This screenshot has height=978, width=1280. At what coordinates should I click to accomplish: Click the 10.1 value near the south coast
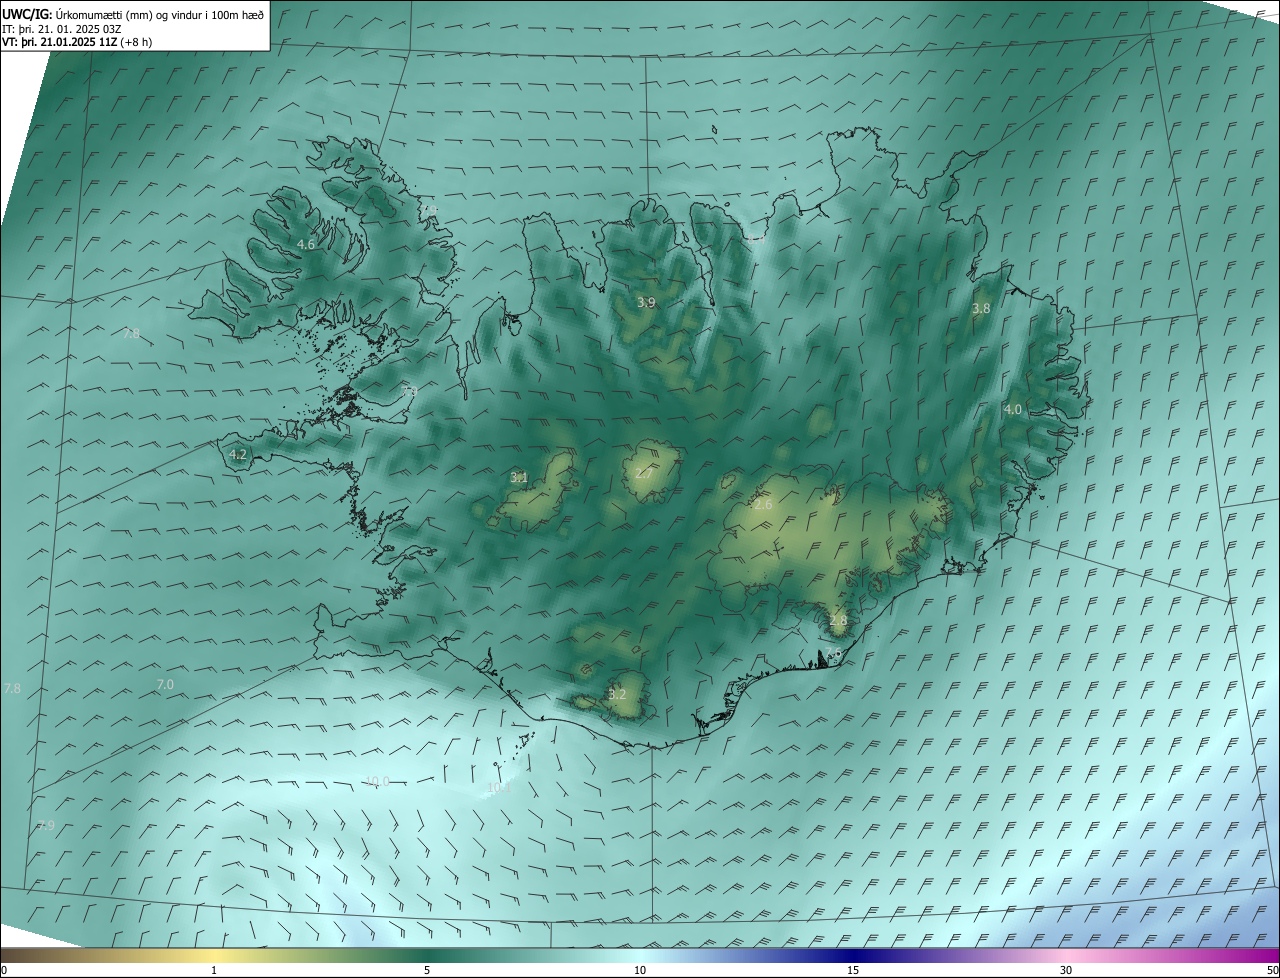tap(499, 788)
